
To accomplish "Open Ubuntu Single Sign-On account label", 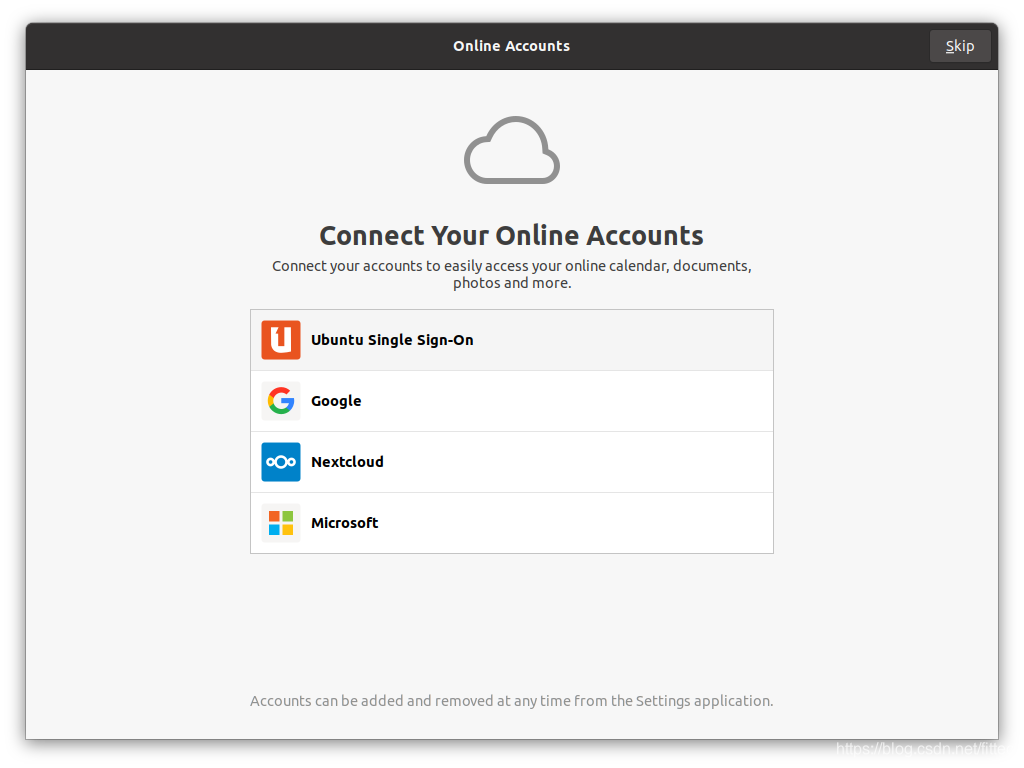I will click(392, 340).
